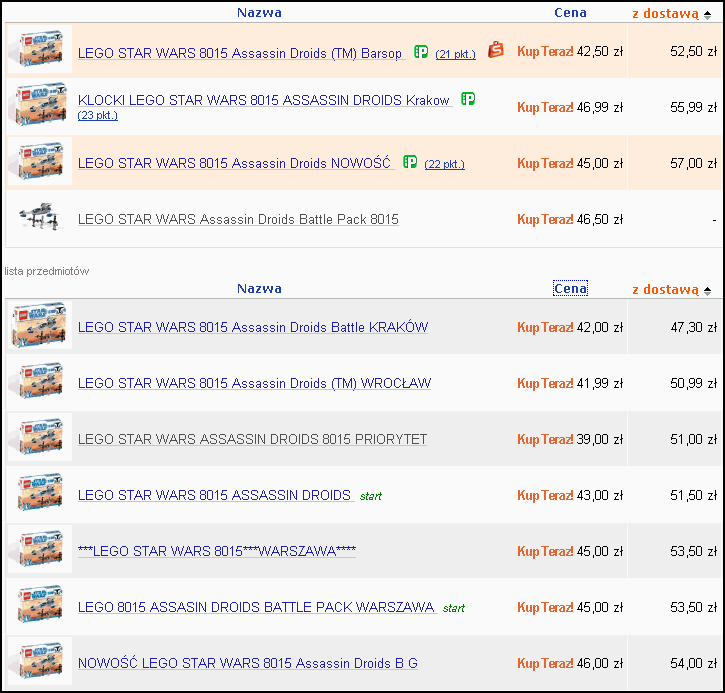The height and width of the screenshot is (693, 725).
Task: Select the 47,30 zł delivery price
Action: [693, 327]
